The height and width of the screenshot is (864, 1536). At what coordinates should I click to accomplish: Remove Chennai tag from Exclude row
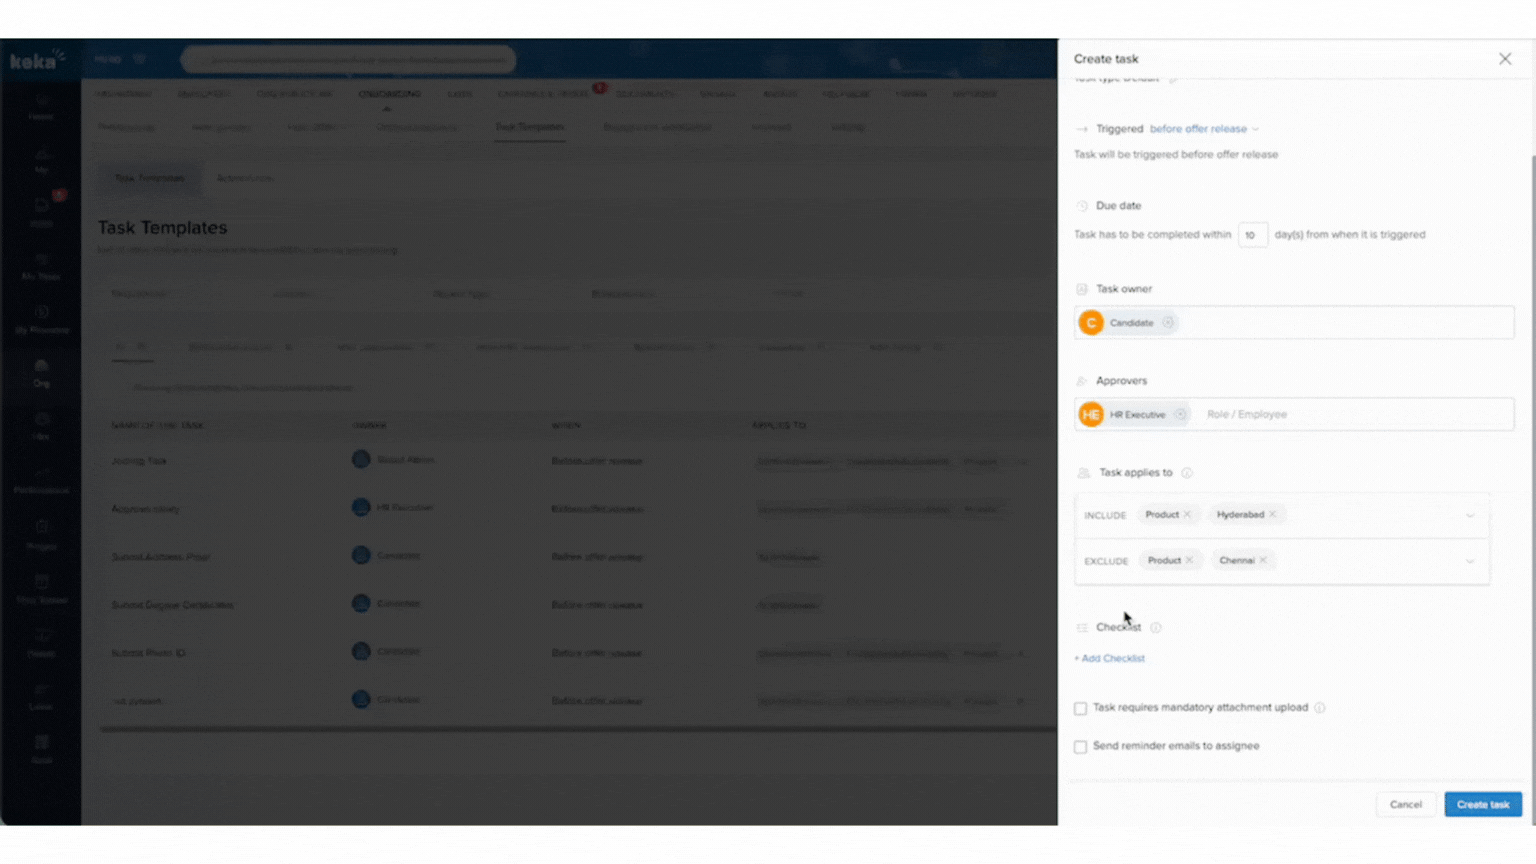pos(1263,561)
